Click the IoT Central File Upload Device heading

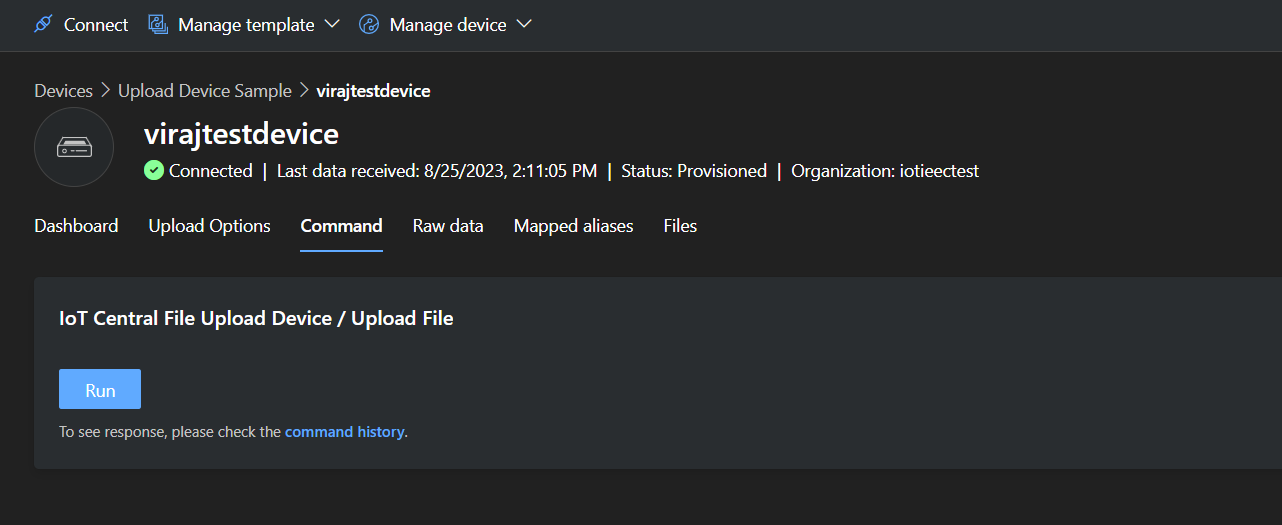click(256, 319)
